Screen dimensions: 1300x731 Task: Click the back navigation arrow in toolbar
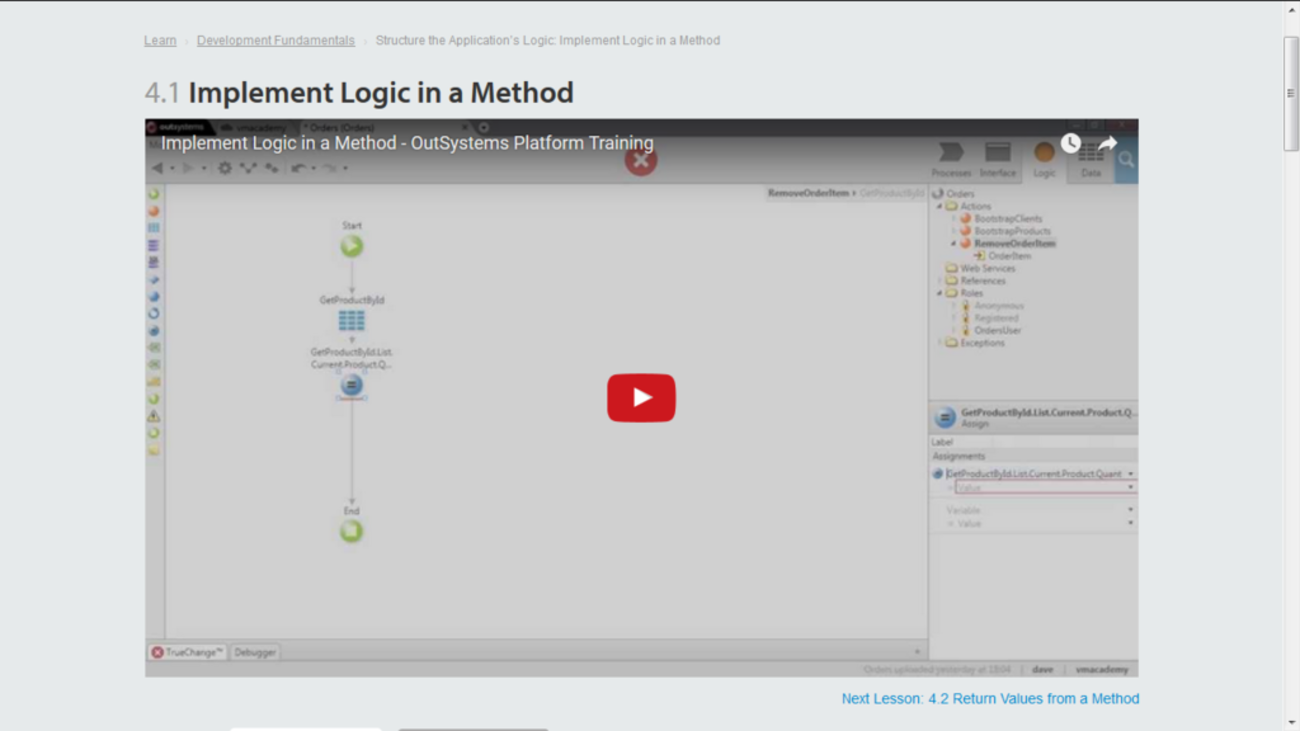click(158, 168)
